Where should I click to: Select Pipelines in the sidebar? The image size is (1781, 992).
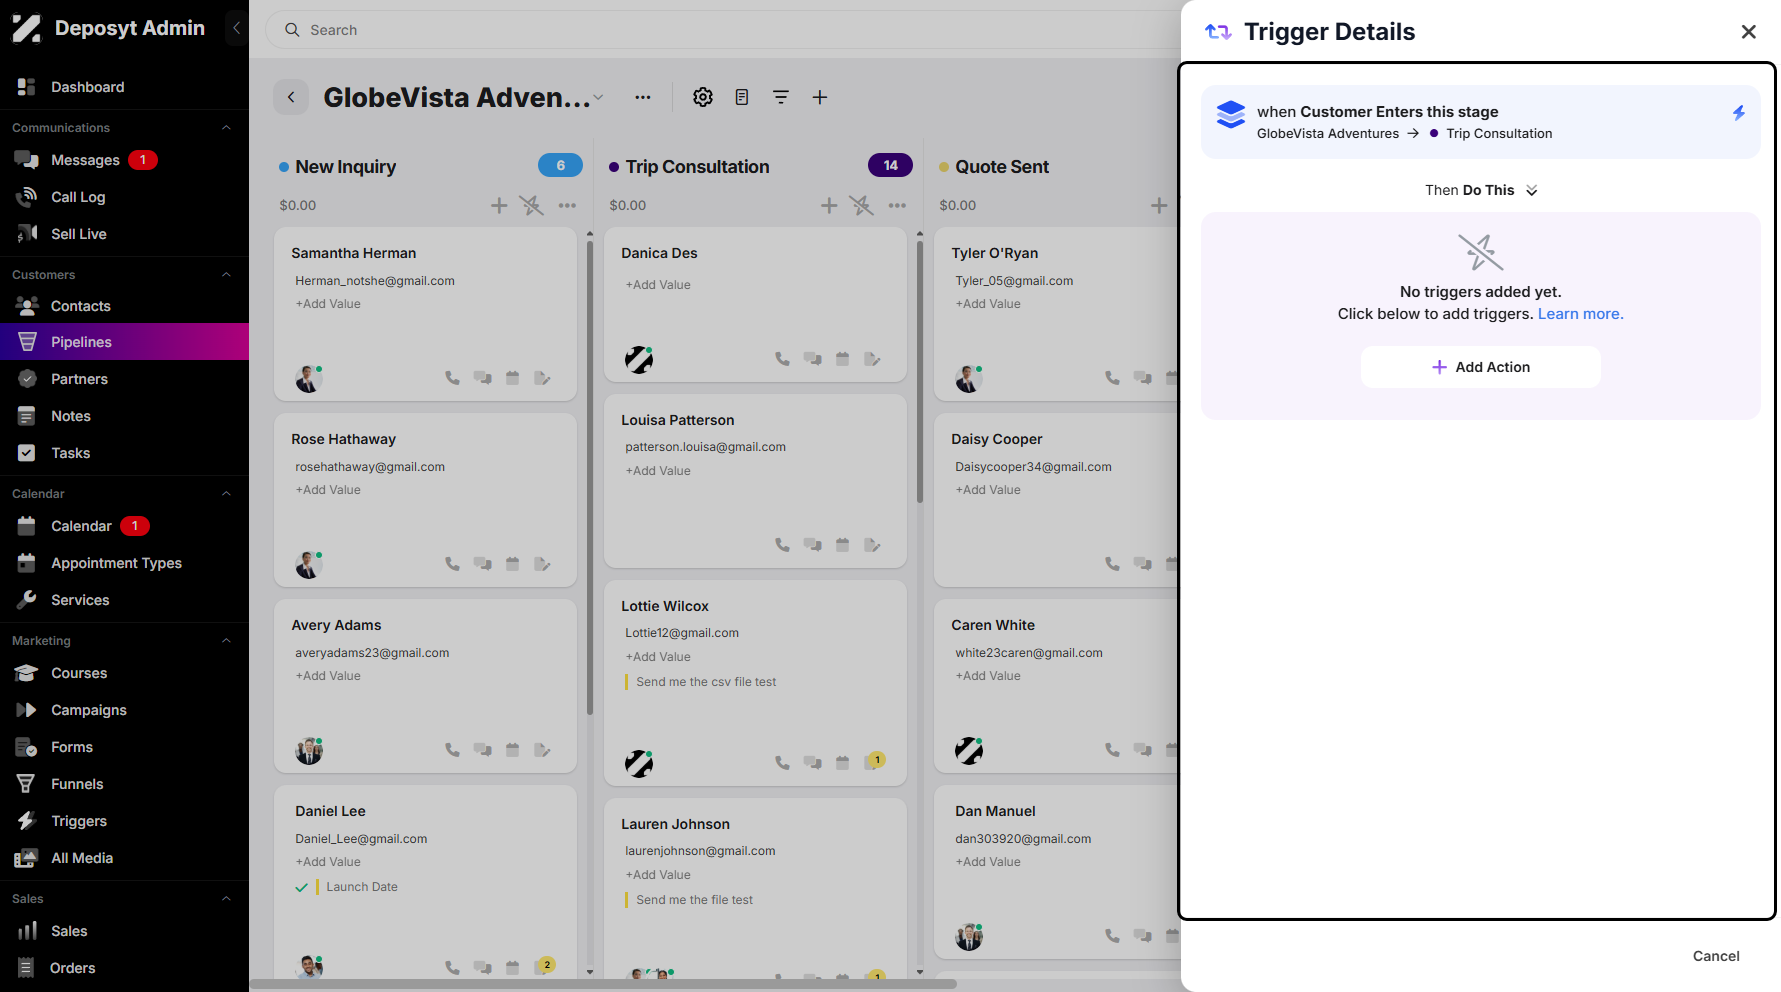(x=124, y=342)
